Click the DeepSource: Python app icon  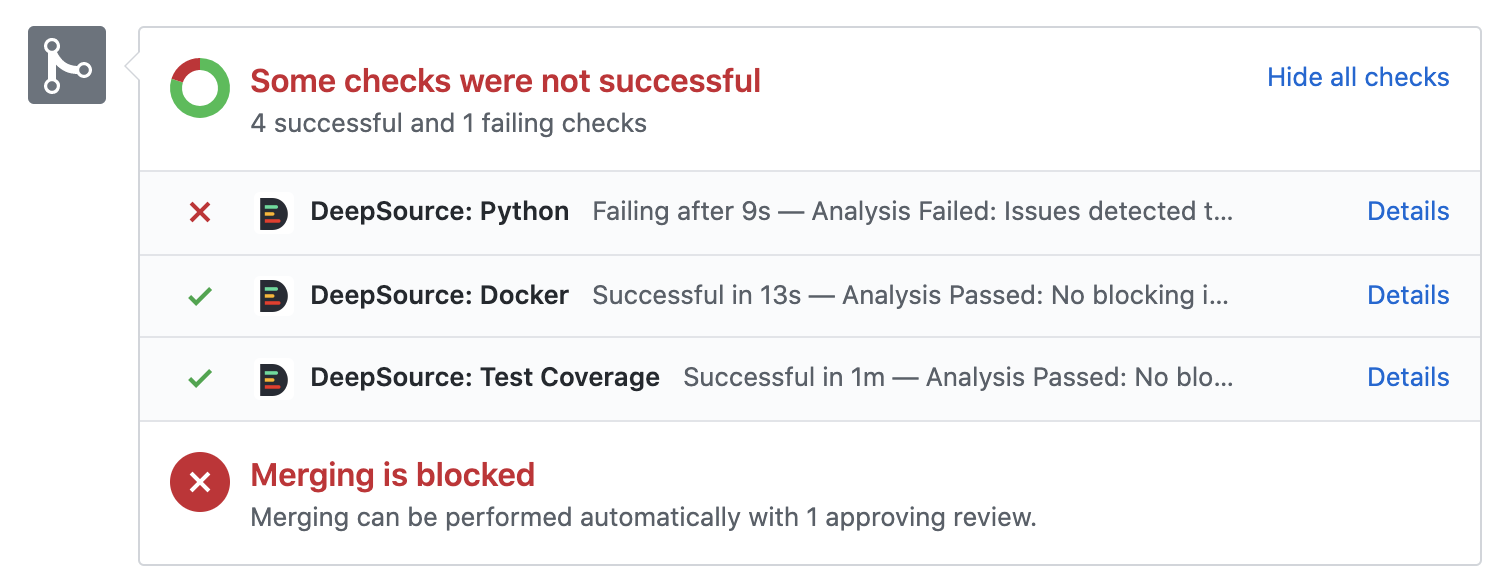click(274, 212)
